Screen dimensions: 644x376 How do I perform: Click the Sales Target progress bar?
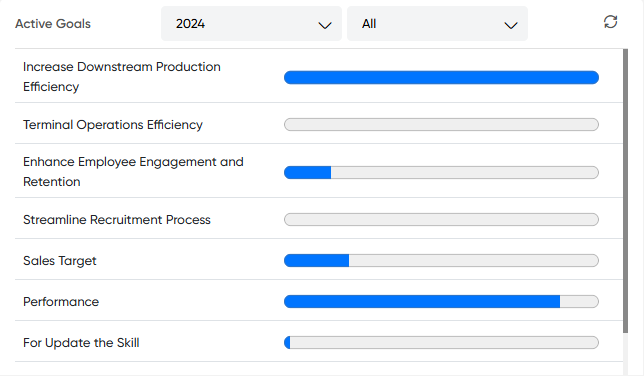pos(441,261)
